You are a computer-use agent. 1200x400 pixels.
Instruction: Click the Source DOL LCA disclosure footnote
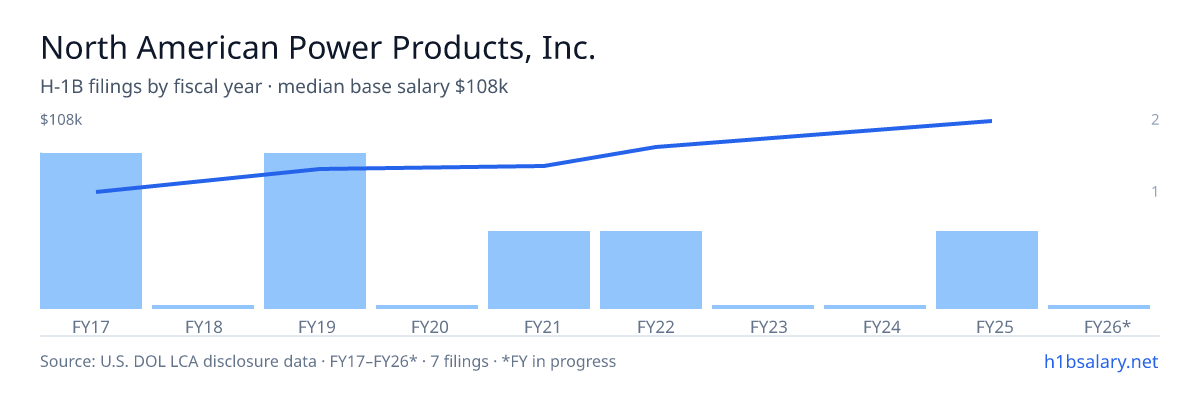[x=328, y=361]
